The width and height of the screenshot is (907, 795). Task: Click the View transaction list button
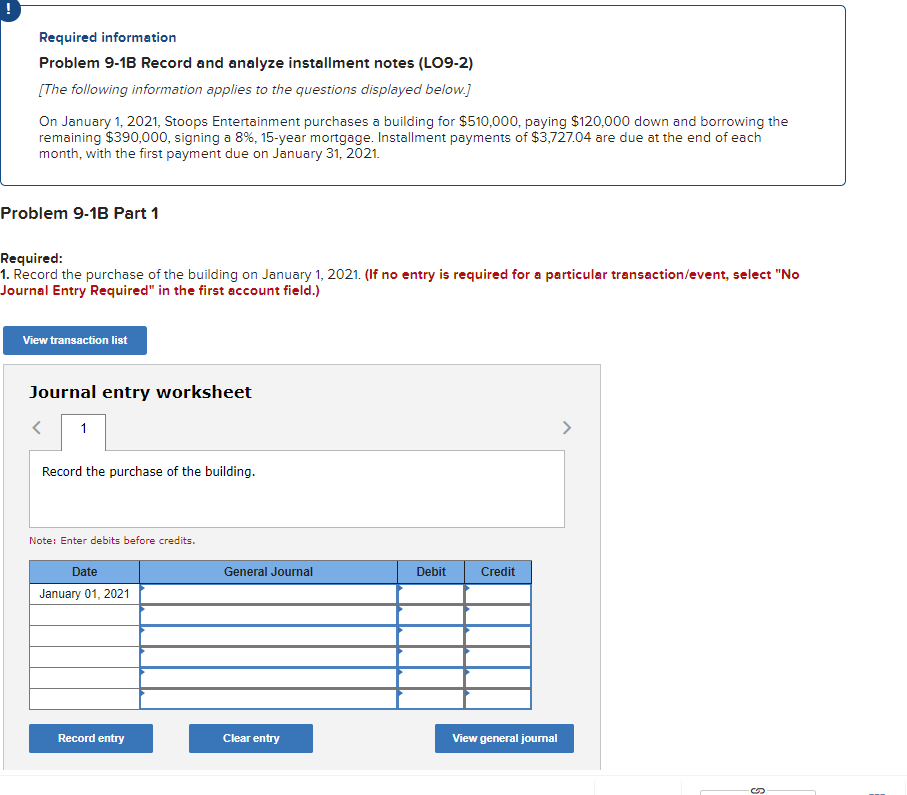click(75, 340)
